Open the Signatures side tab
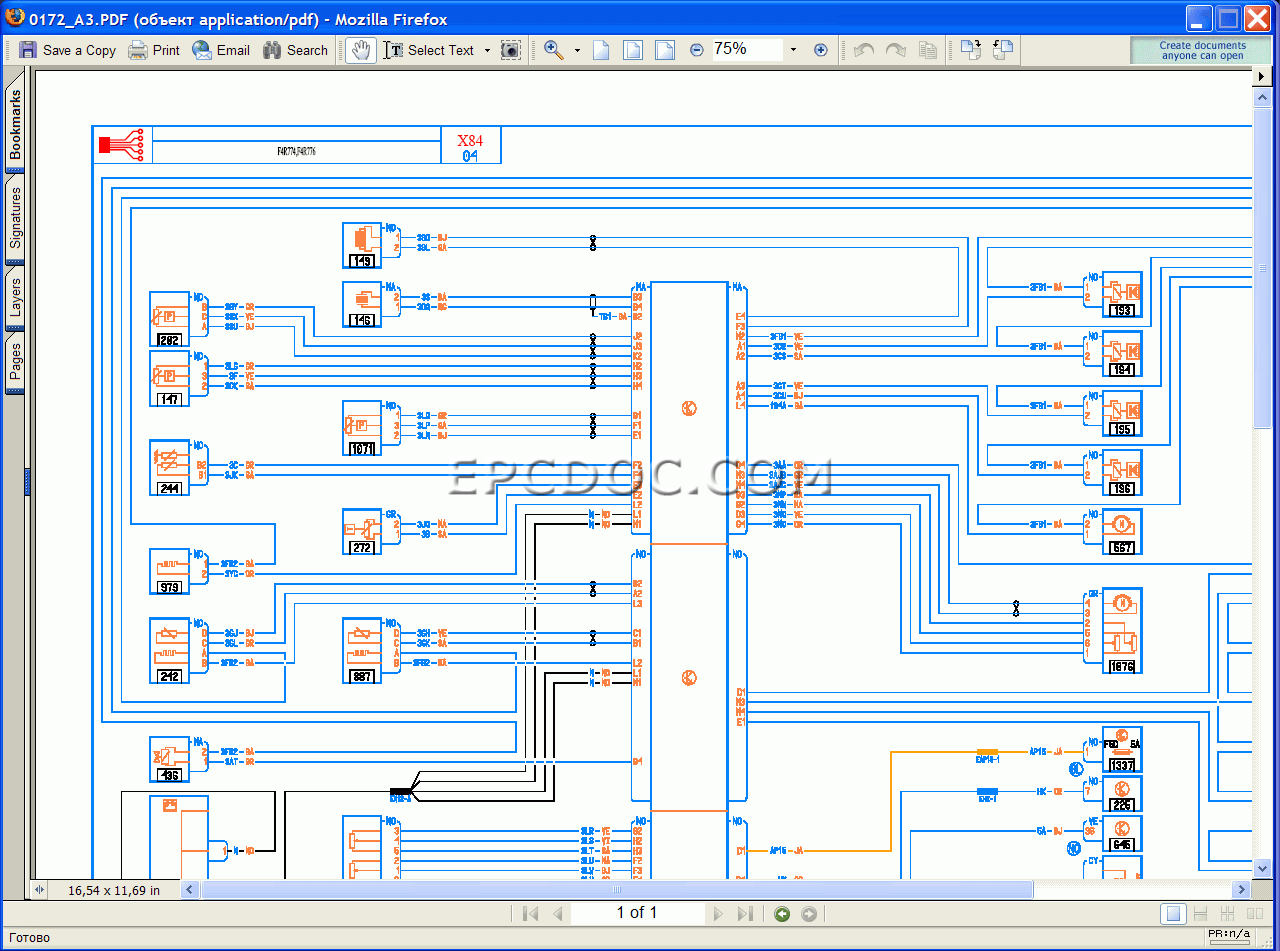 [x=15, y=218]
